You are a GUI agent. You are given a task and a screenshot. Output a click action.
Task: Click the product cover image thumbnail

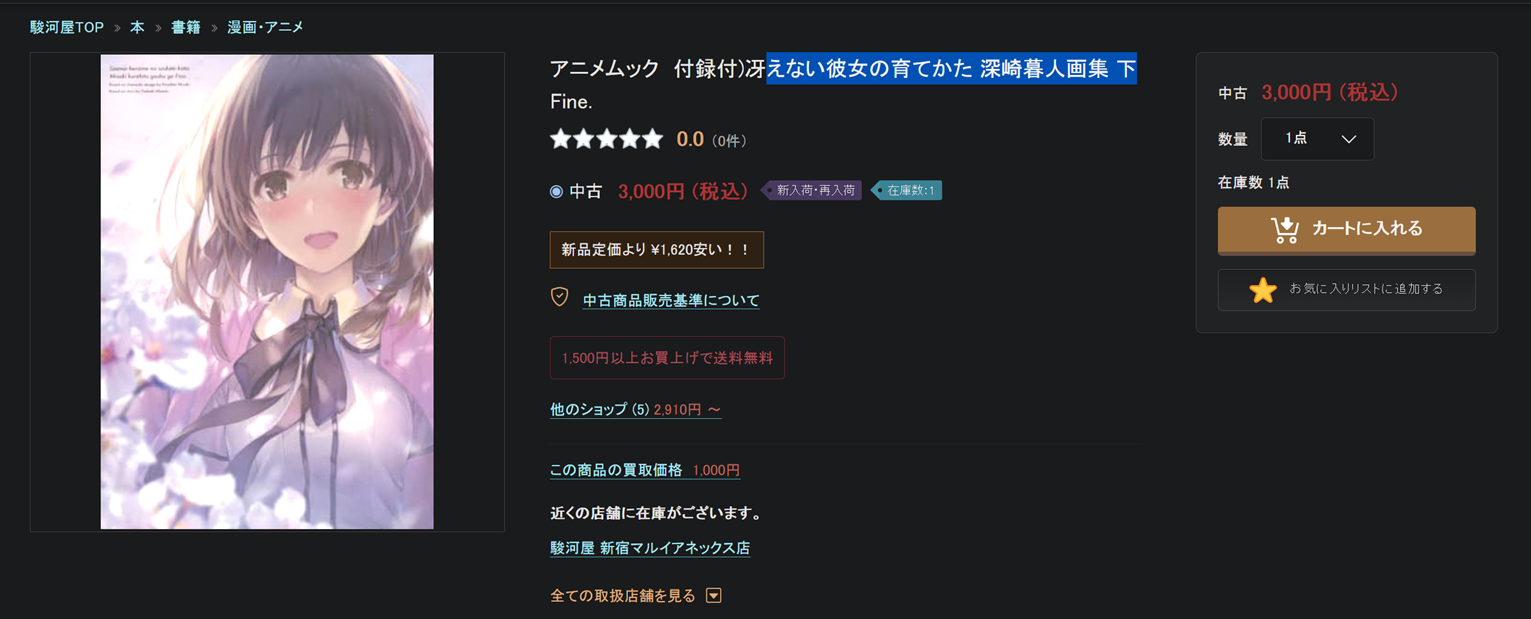point(267,292)
